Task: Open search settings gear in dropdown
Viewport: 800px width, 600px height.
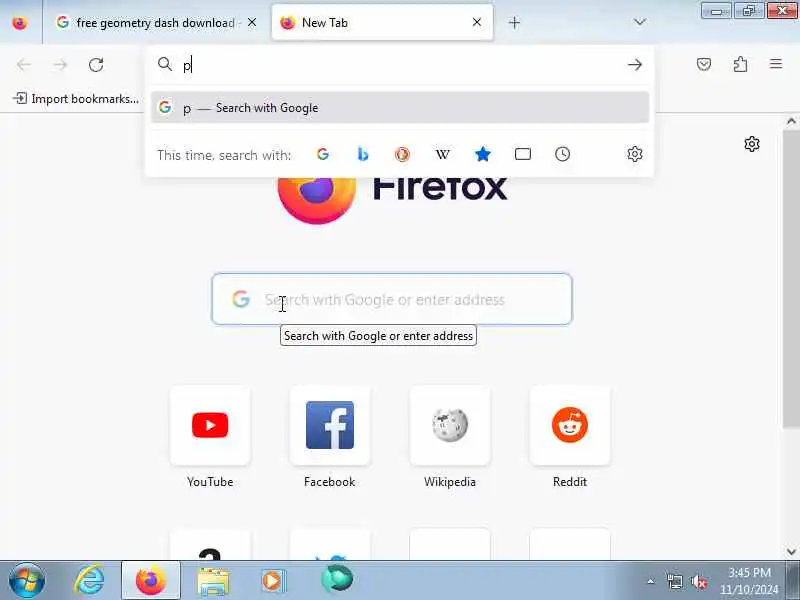Action: (x=634, y=154)
